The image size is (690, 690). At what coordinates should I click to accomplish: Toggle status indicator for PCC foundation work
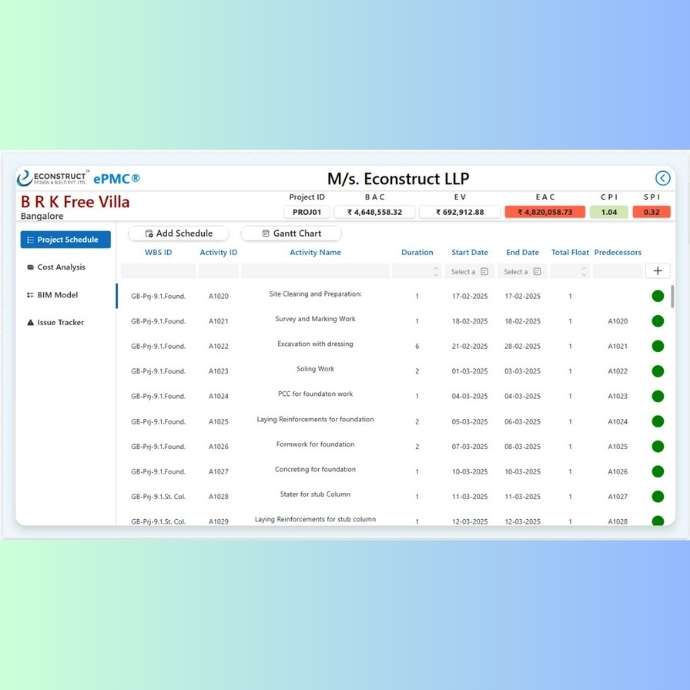[x=658, y=396]
